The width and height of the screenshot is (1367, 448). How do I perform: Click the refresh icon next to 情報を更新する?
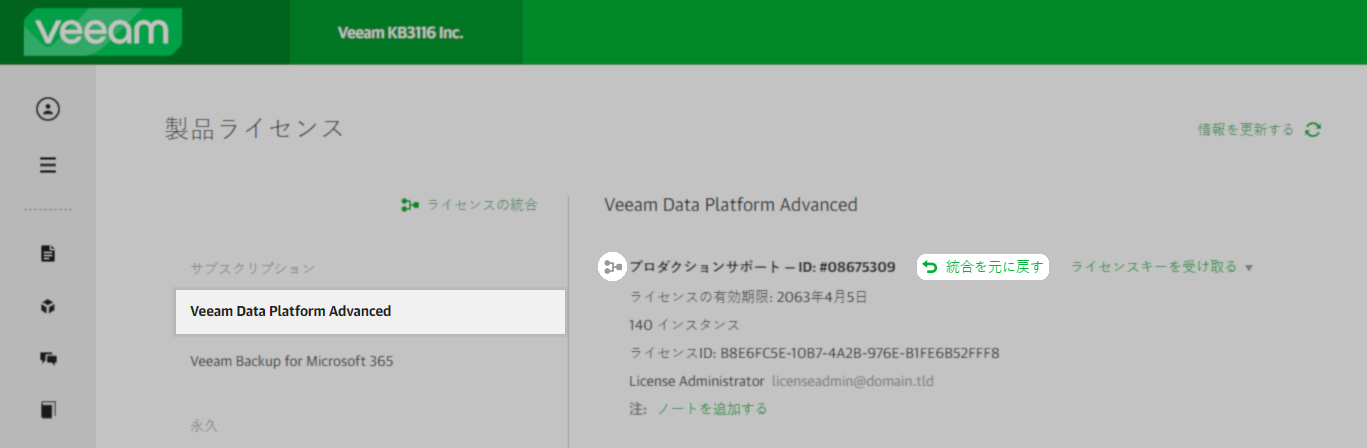(x=1314, y=130)
